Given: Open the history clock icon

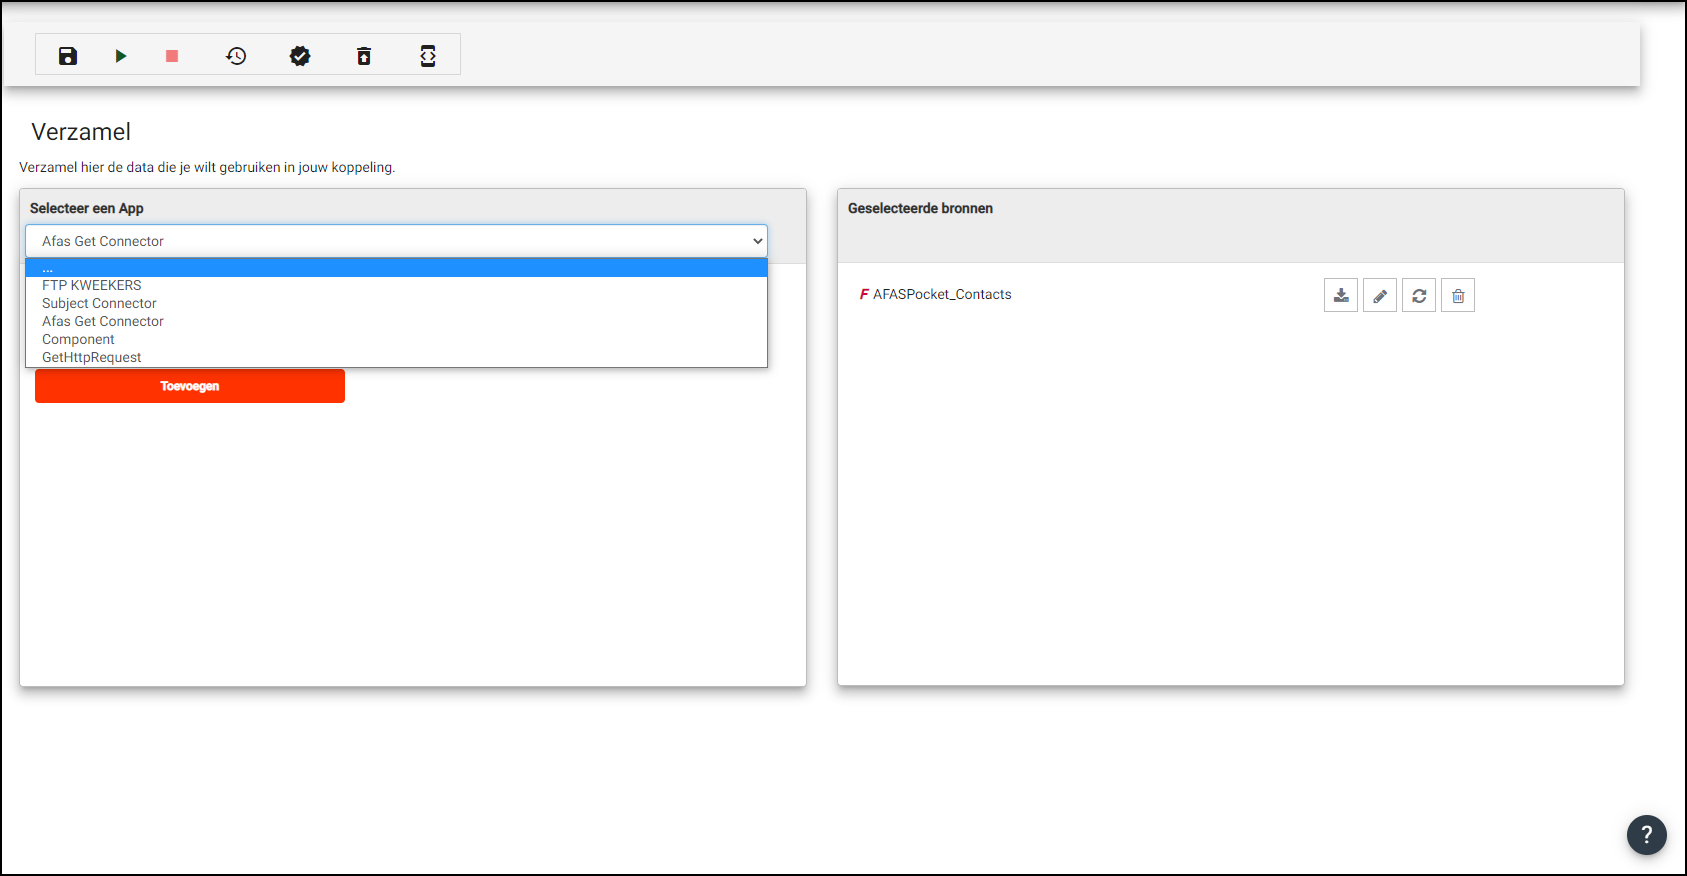Looking at the screenshot, I should pos(236,56).
